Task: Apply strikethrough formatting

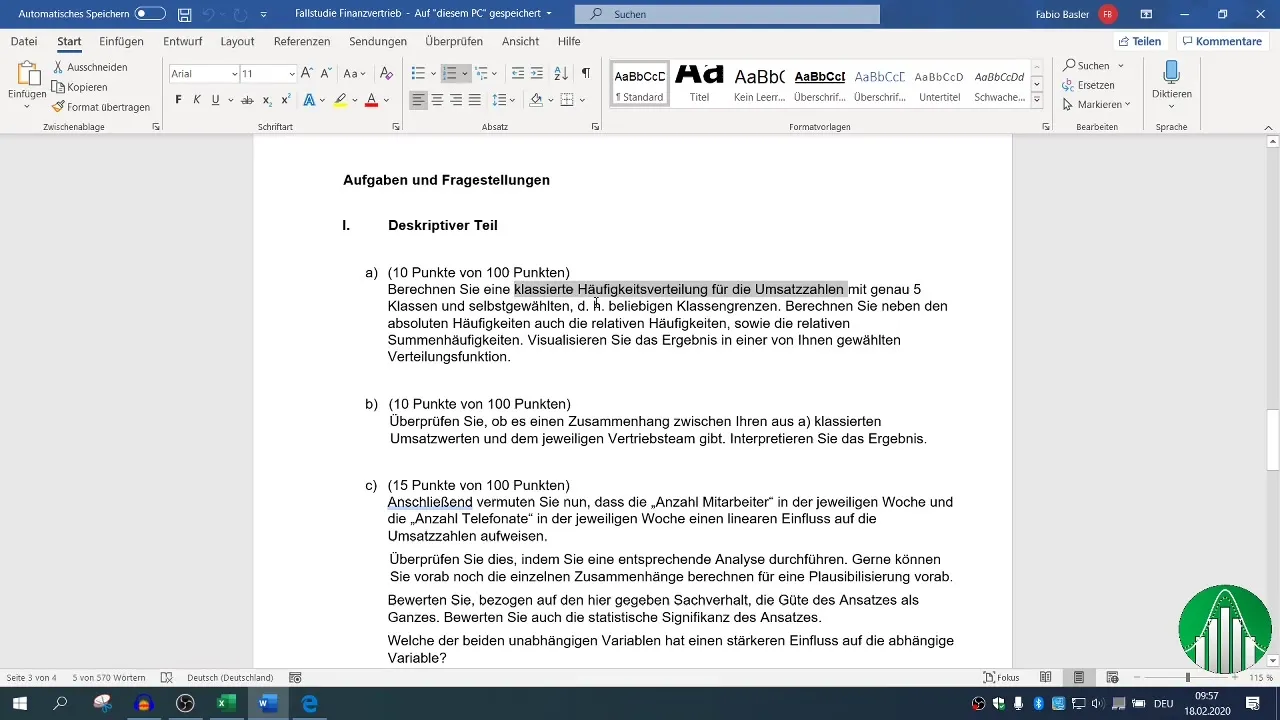Action: point(247,100)
